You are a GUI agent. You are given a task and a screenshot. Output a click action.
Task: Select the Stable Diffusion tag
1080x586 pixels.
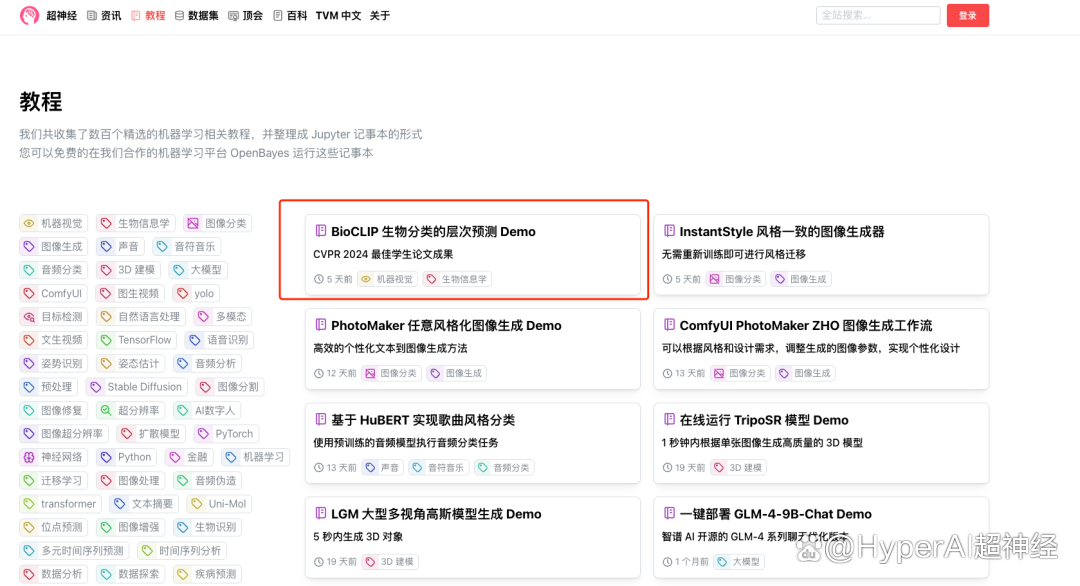click(x=136, y=387)
